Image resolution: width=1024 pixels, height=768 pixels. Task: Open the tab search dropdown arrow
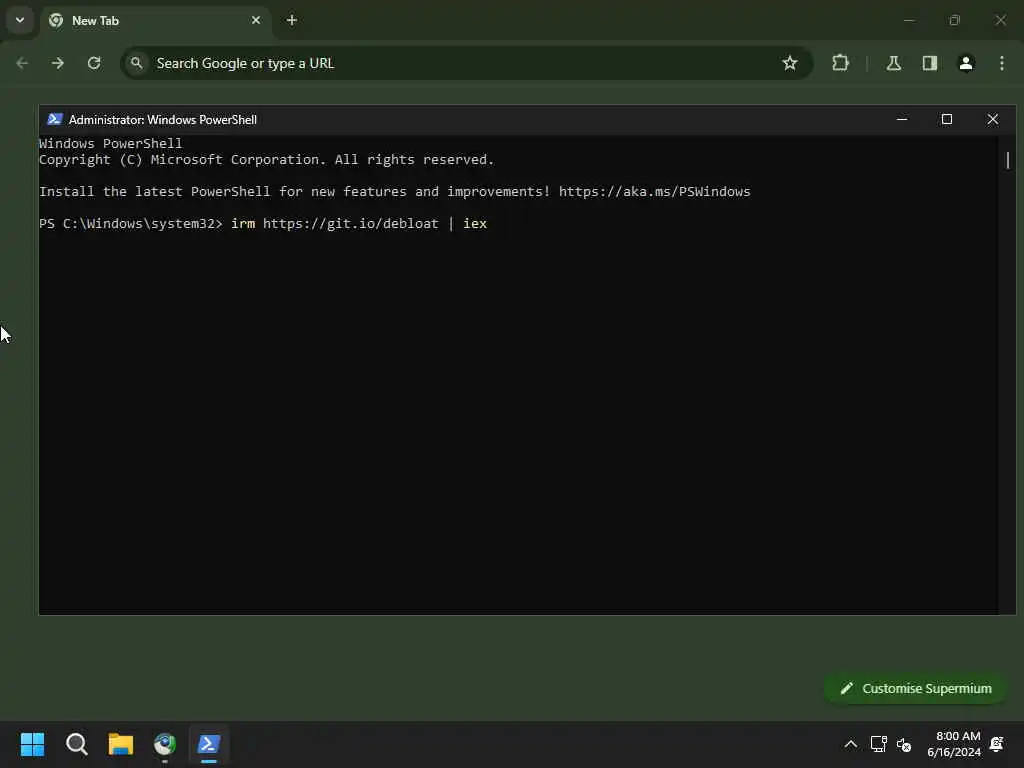coord(20,20)
